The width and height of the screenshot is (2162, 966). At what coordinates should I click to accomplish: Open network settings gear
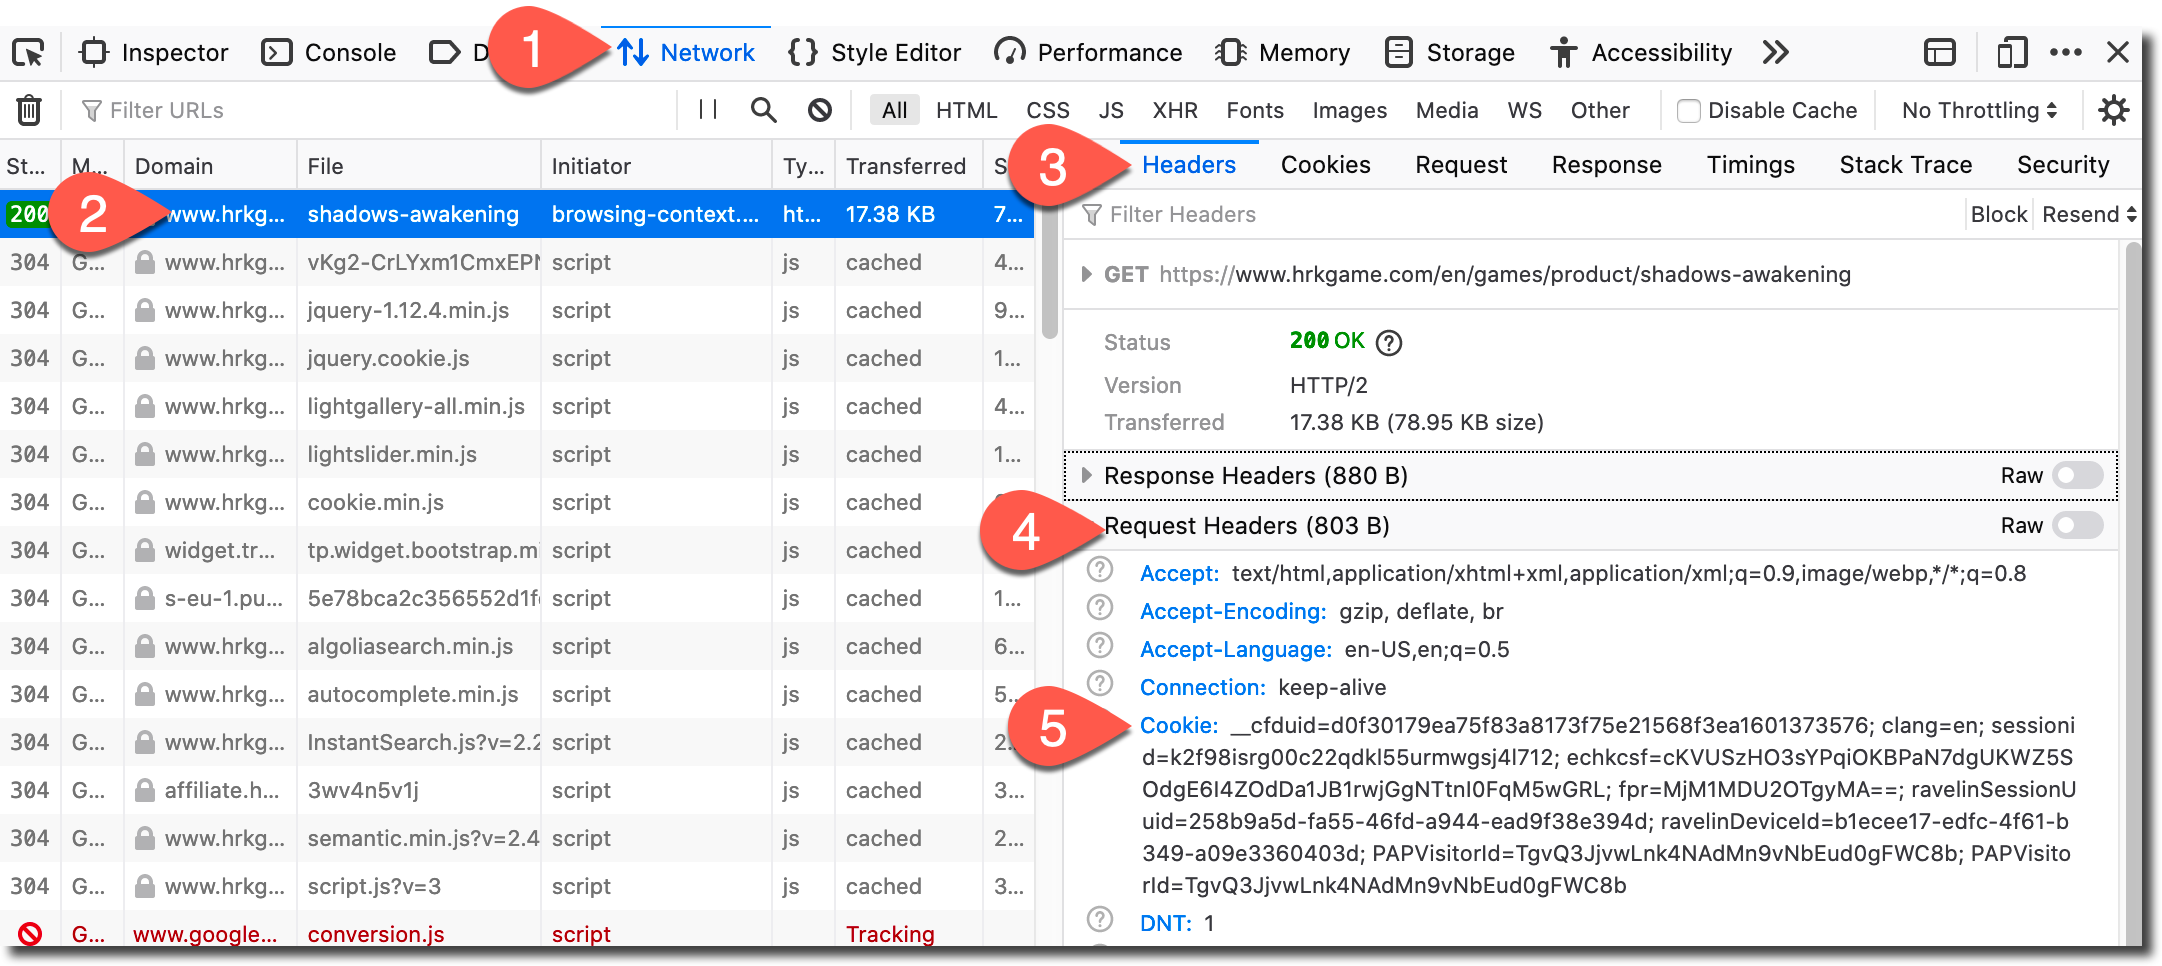(x=2113, y=110)
